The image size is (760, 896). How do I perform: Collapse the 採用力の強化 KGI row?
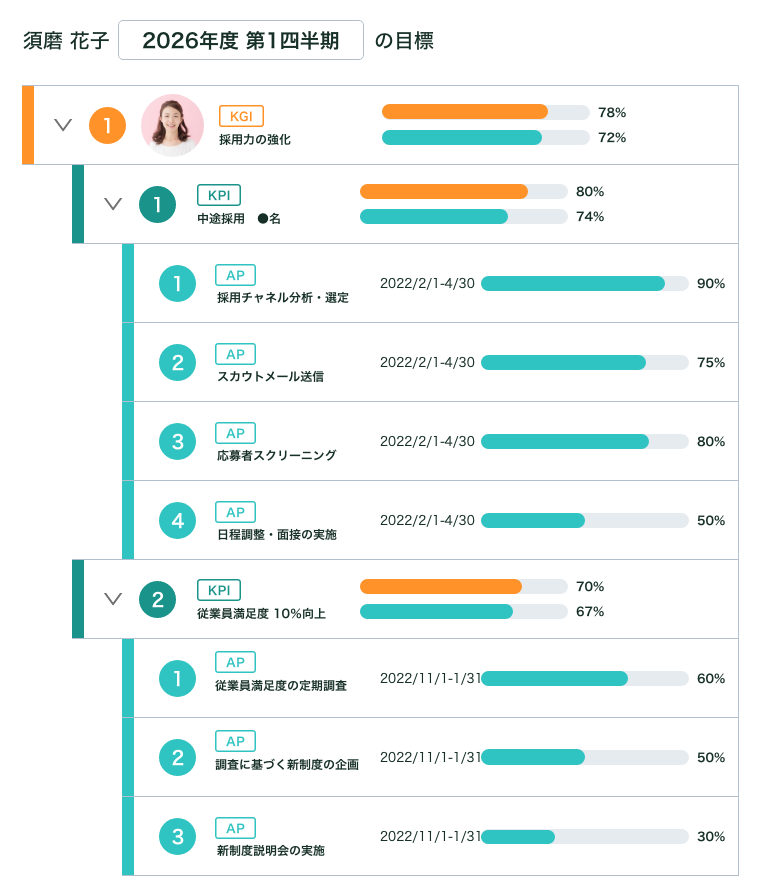pyautogui.click(x=63, y=126)
